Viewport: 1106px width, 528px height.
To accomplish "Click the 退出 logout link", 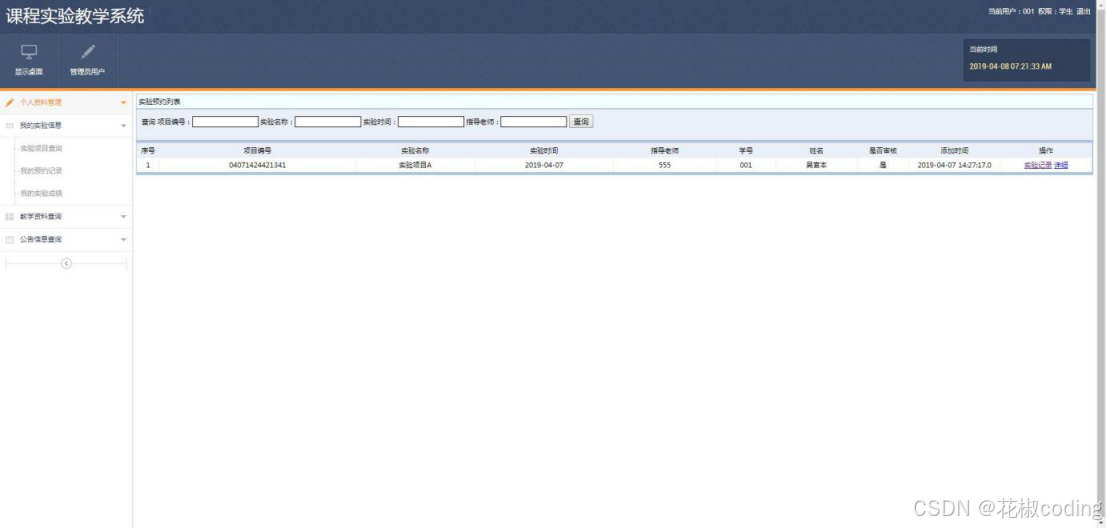I will pos(1083,11).
